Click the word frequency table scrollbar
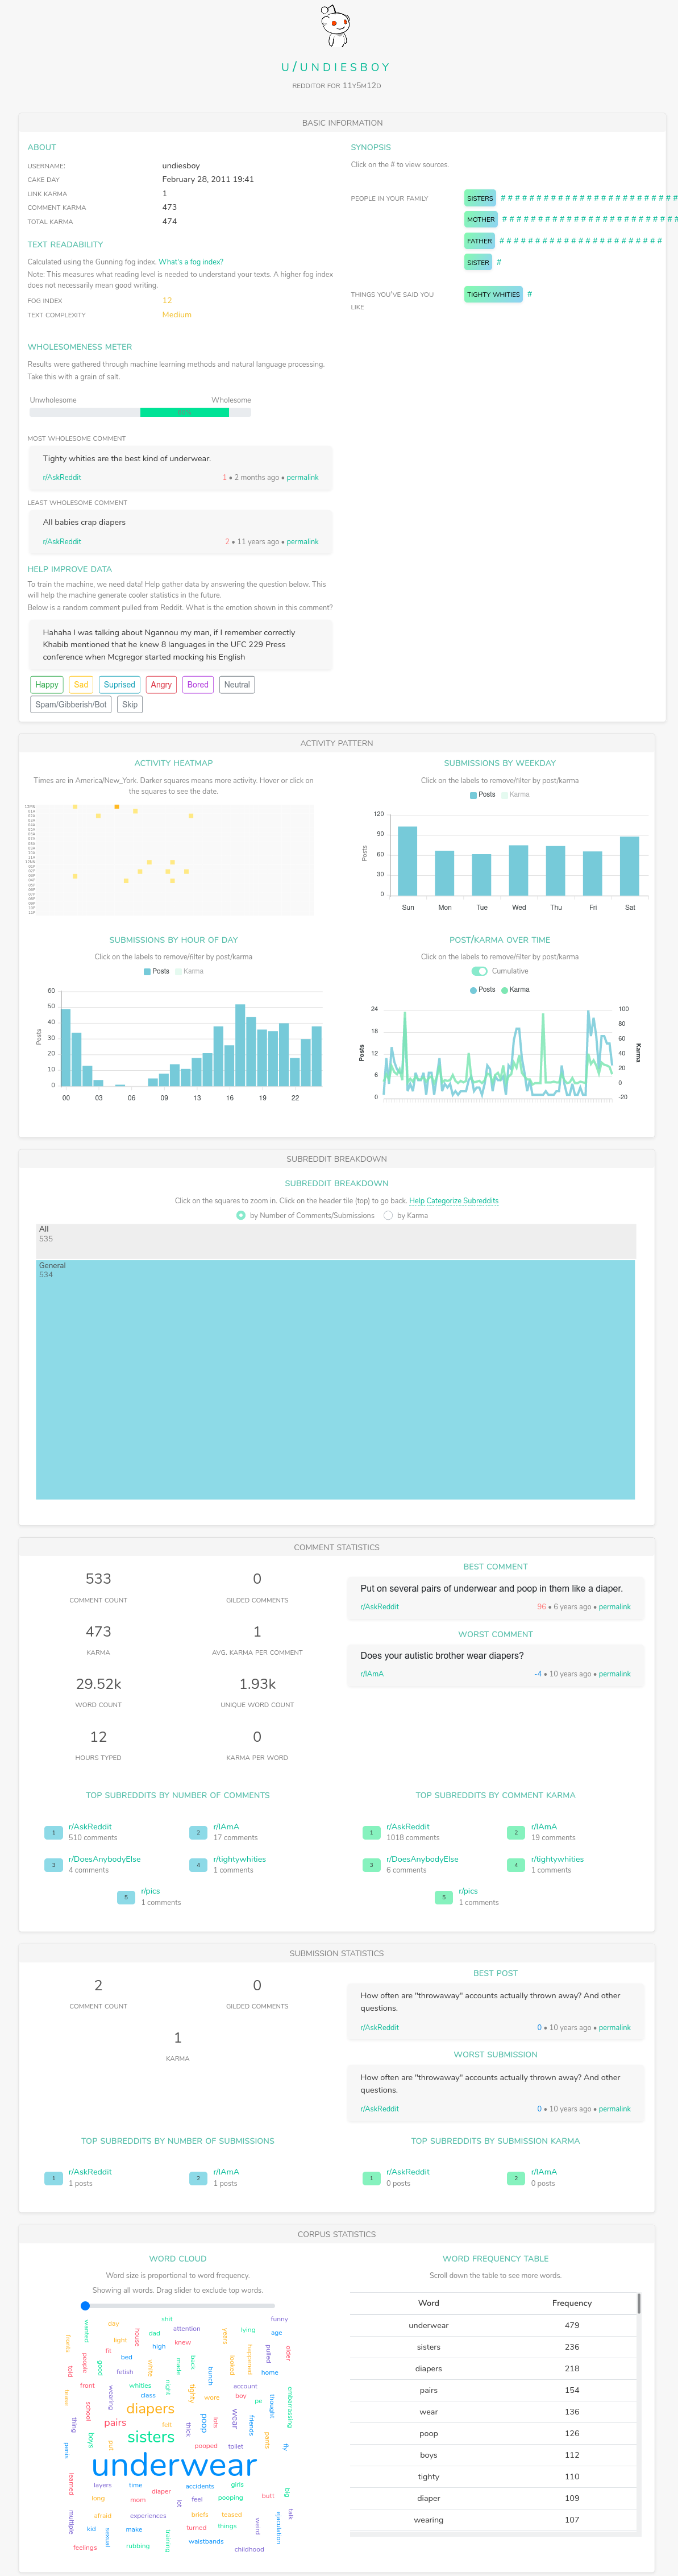 click(638, 2303)
